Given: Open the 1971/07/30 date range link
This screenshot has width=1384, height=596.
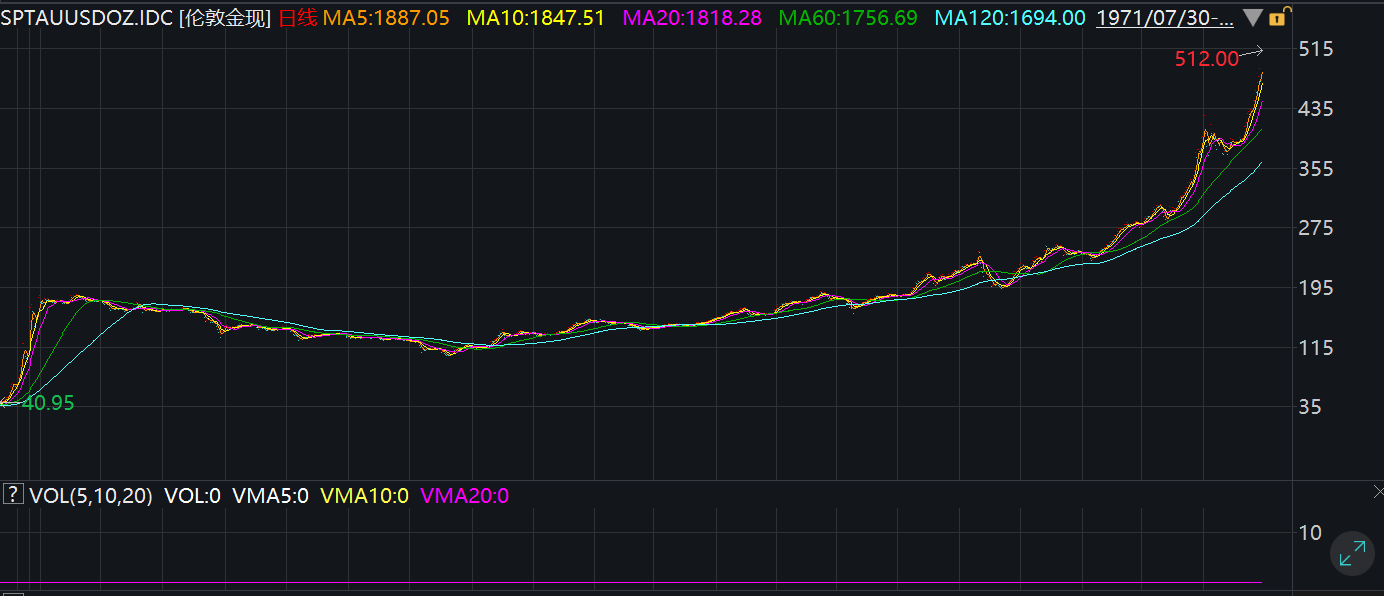Looking at the screenshot, I should click(x=1165, y=18).
